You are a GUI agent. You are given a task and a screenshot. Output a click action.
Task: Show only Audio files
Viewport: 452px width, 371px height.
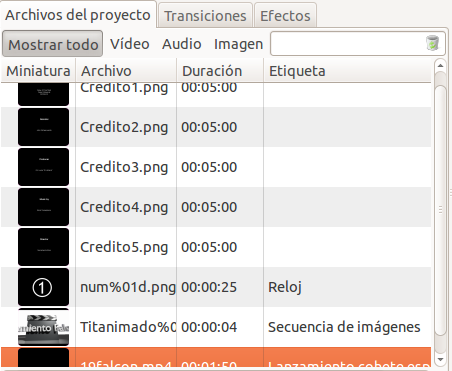pos(182,44)
